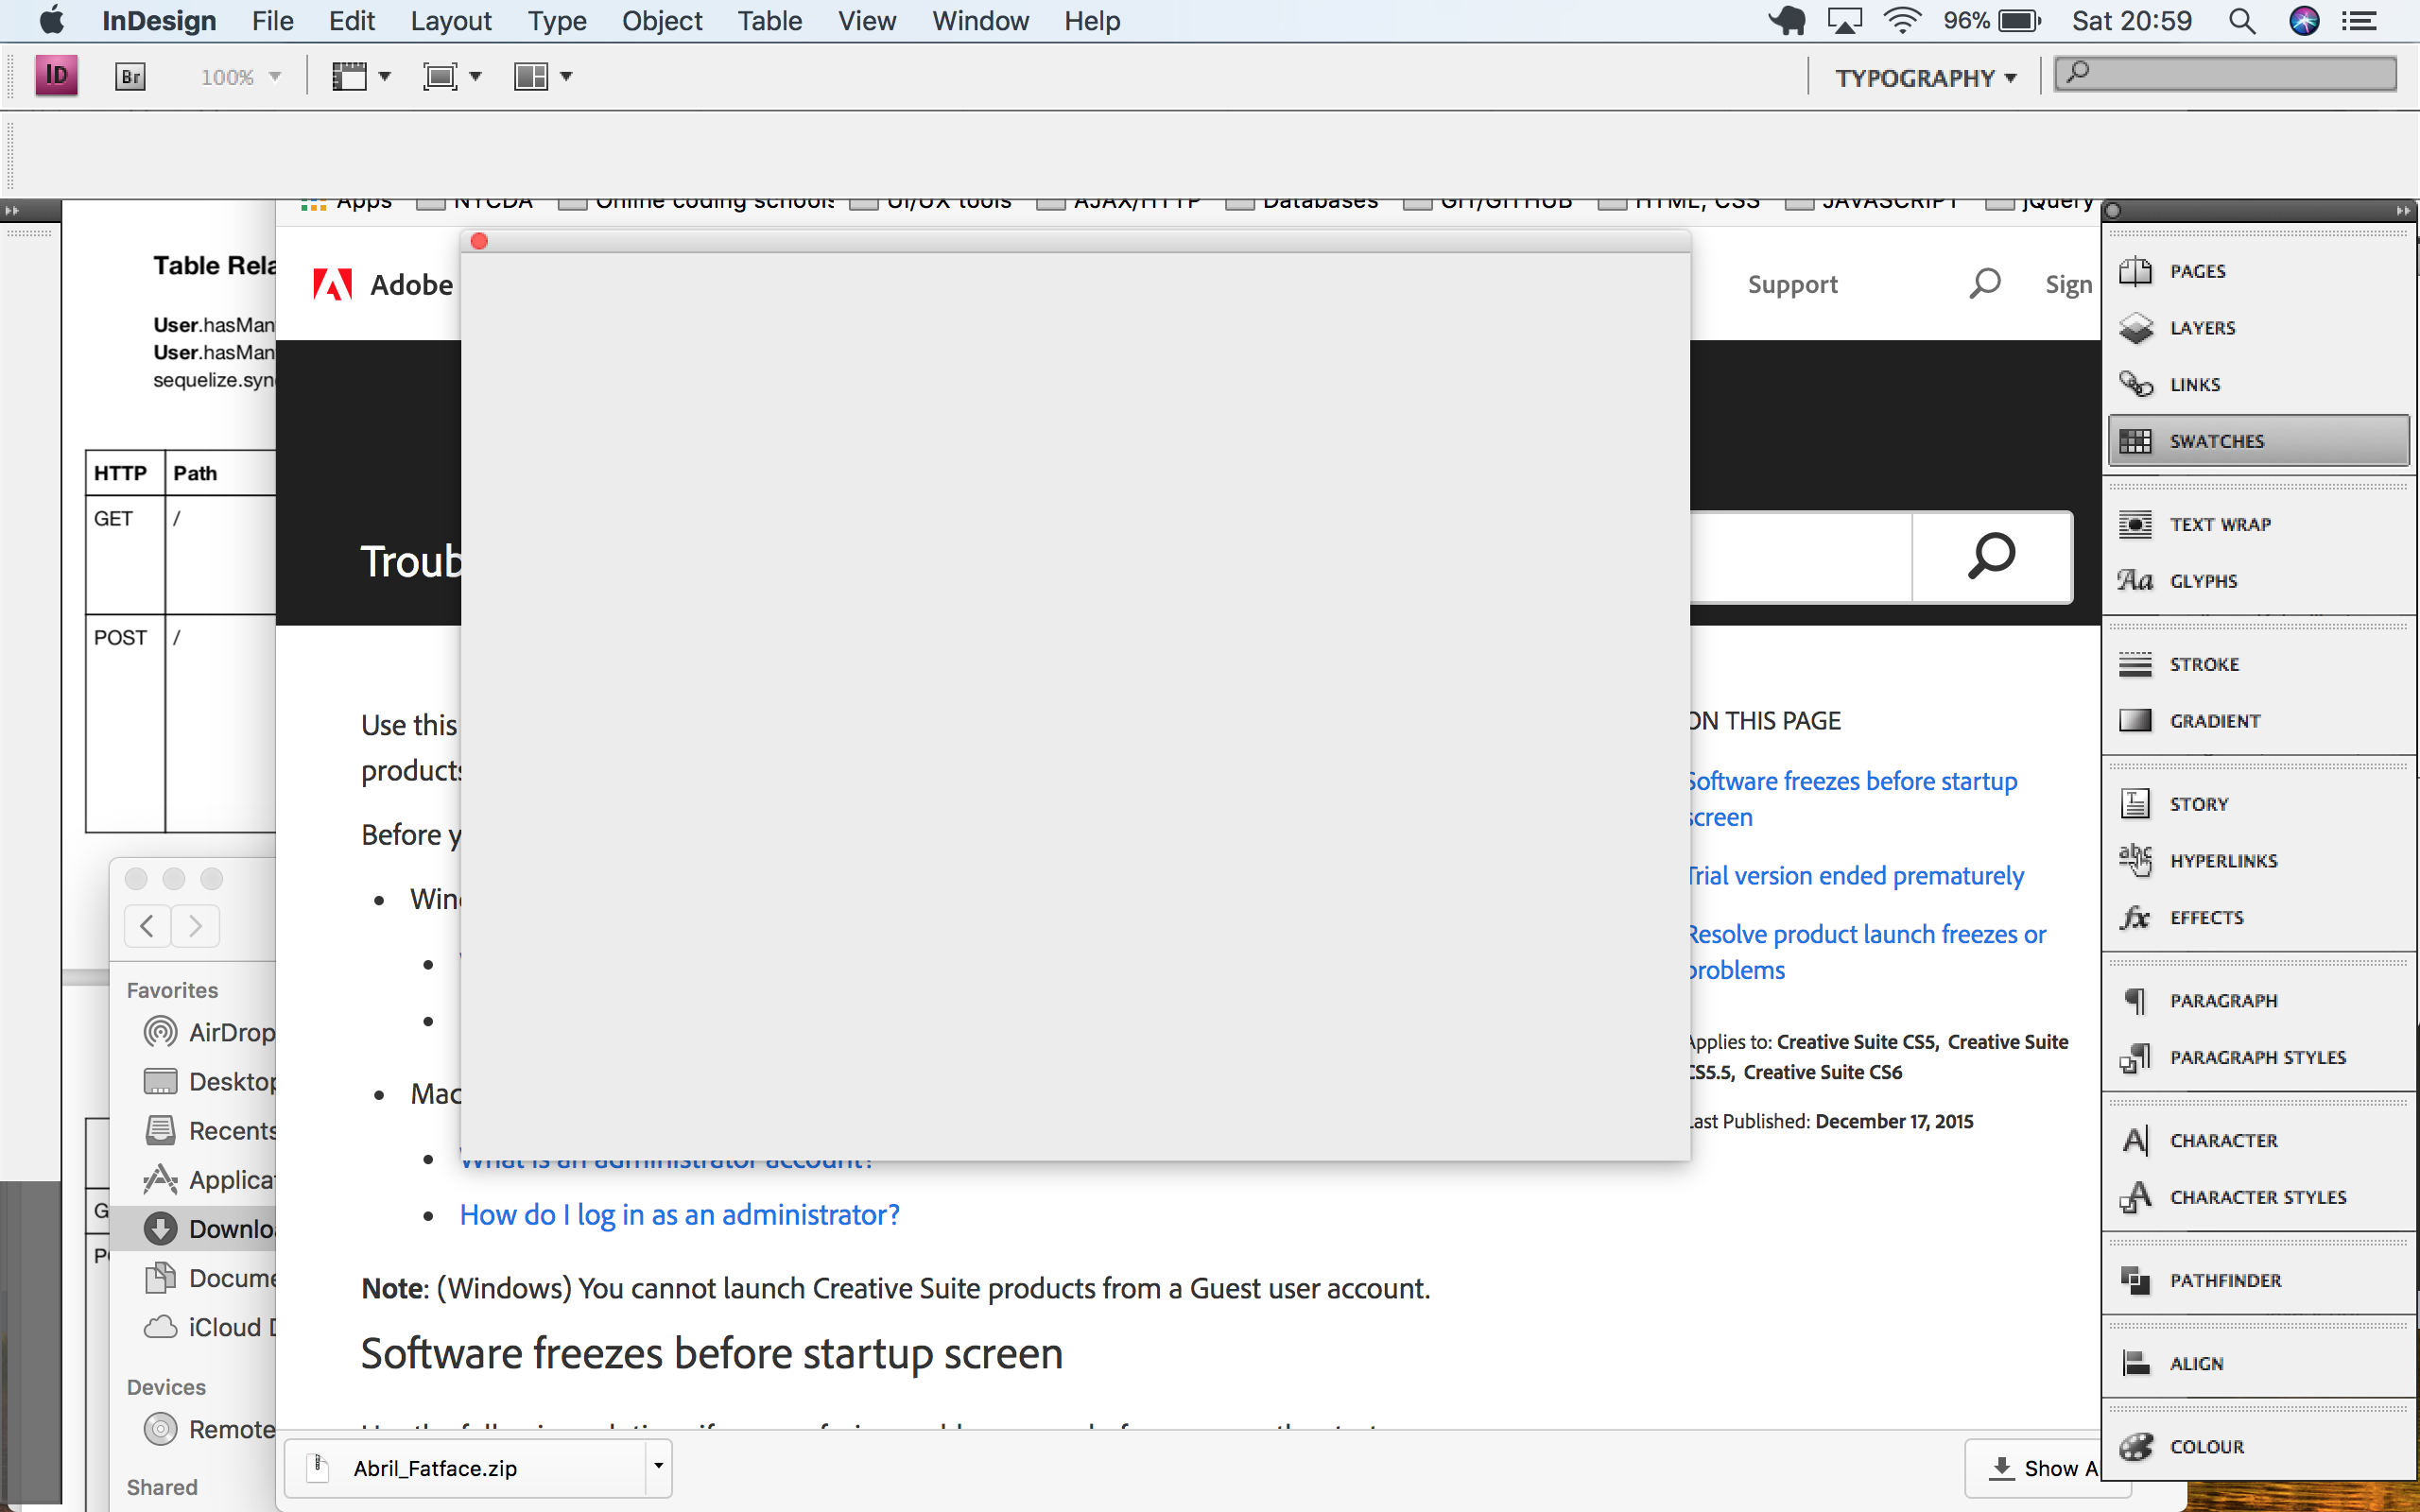Screen dimensions: 2420x1512
Task: Open the Object menu
Action: 661,21
